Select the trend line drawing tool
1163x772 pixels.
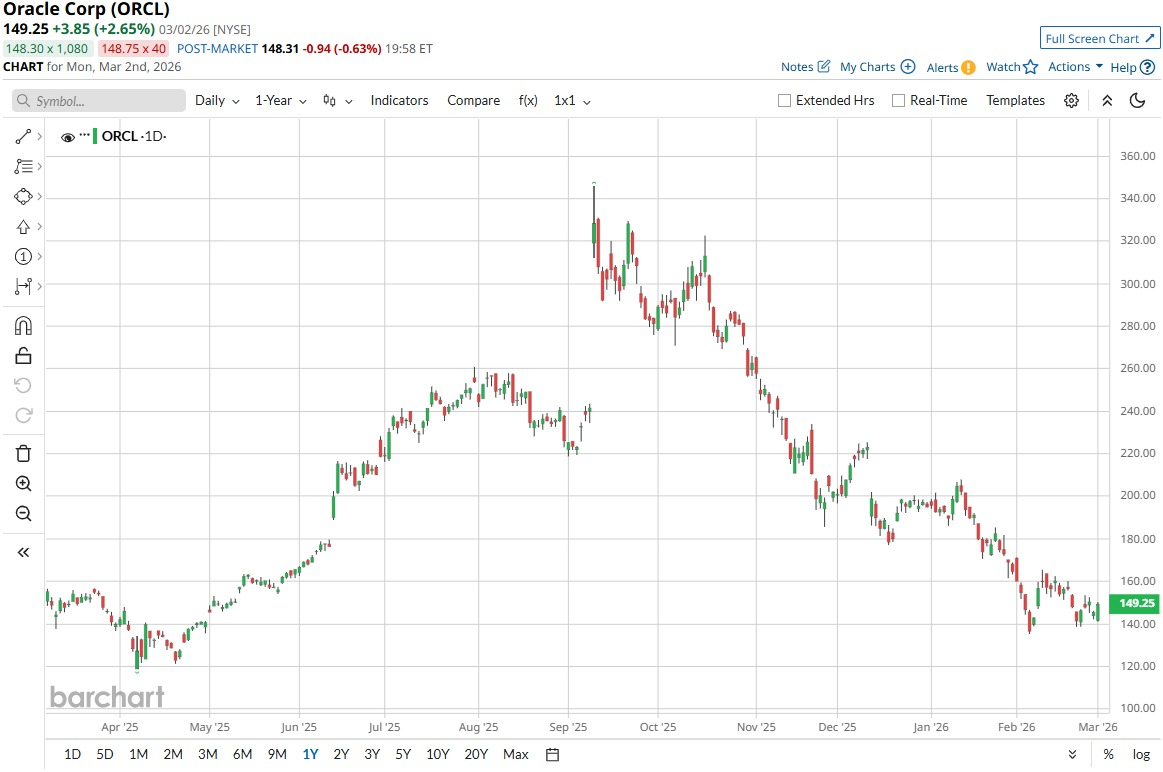(23, 136)
